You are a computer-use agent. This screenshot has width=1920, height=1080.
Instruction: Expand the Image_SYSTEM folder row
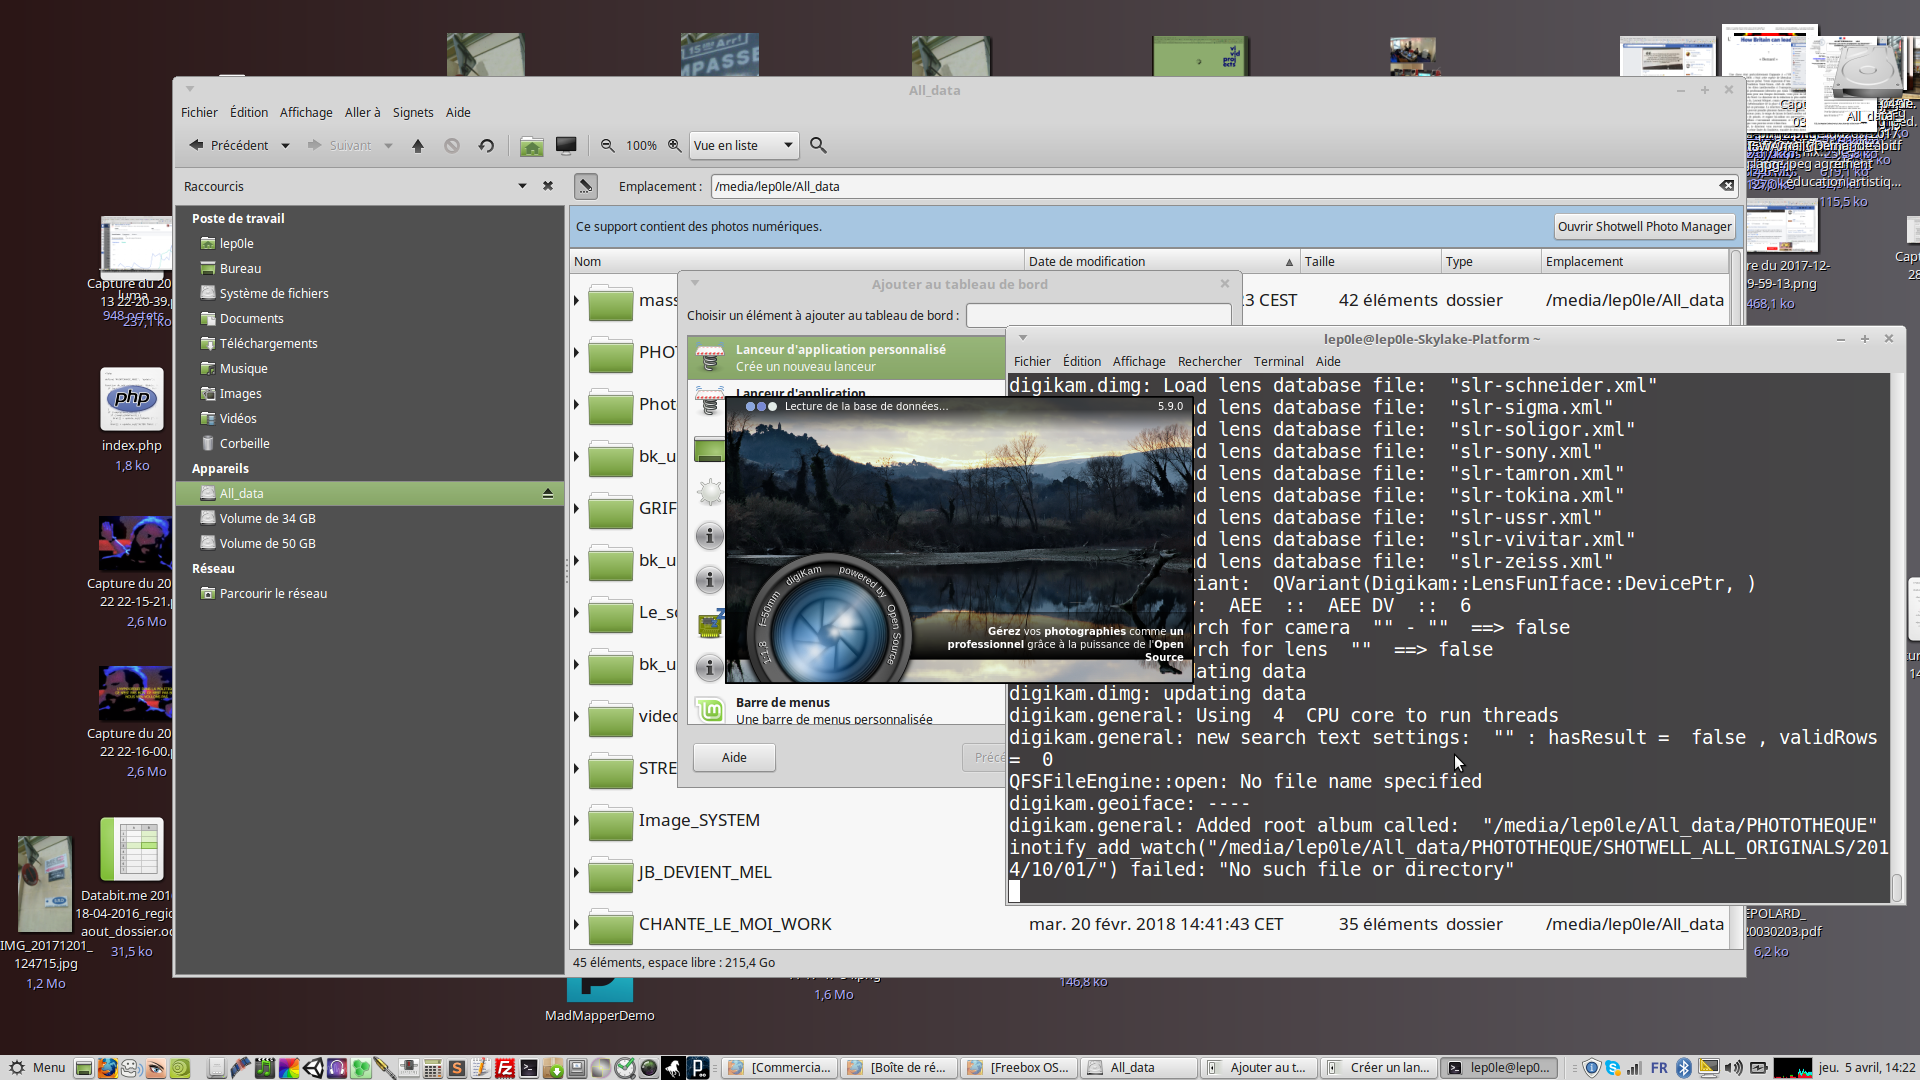[x=577, y=821]
